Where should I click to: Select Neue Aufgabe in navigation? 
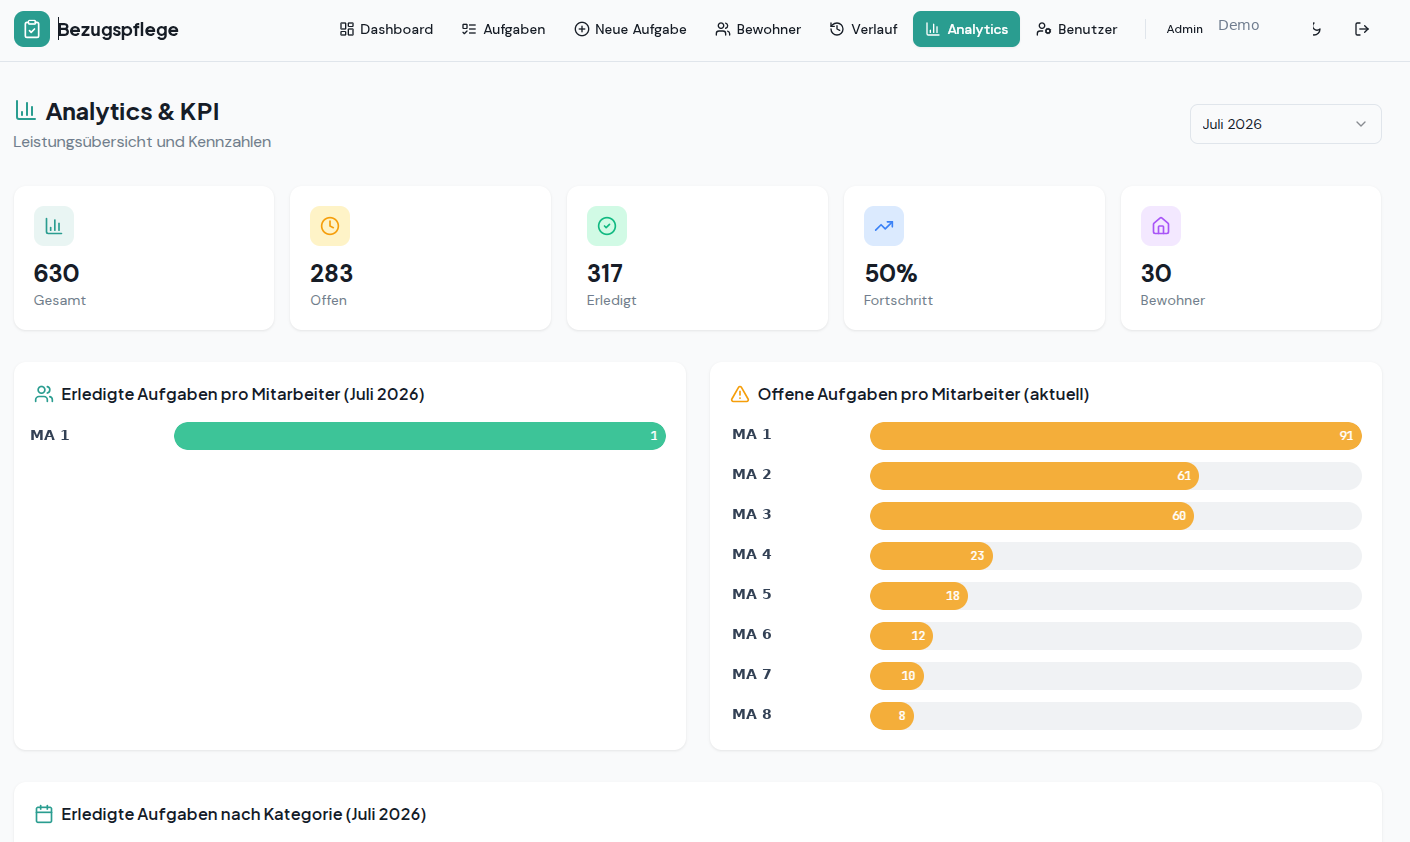click(x=630, y=29)
